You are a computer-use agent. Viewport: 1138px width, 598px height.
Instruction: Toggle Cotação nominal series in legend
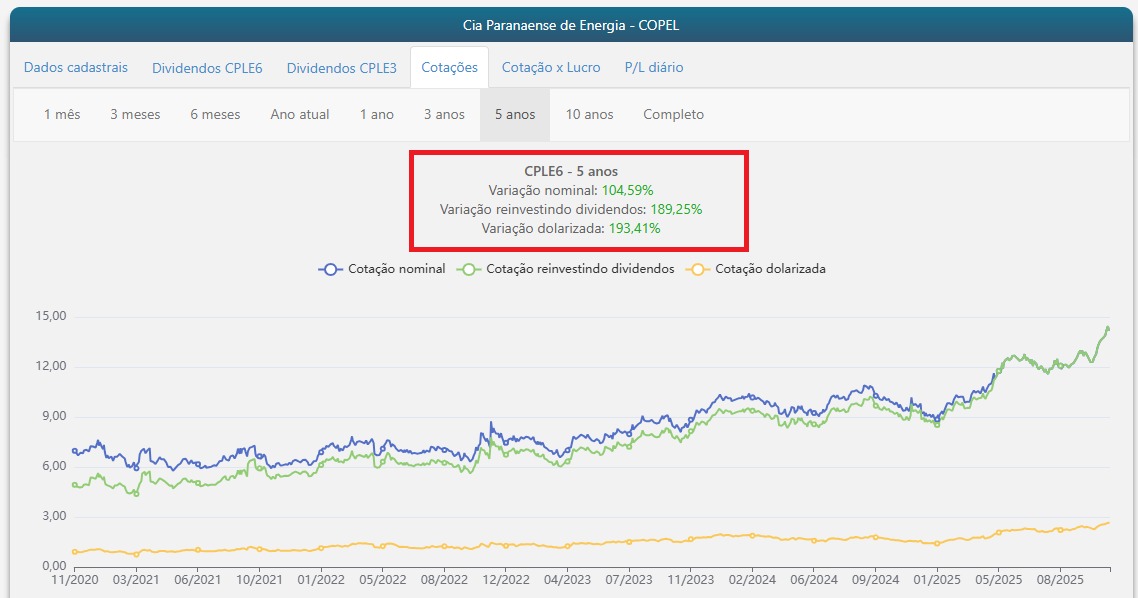[397, 269]
